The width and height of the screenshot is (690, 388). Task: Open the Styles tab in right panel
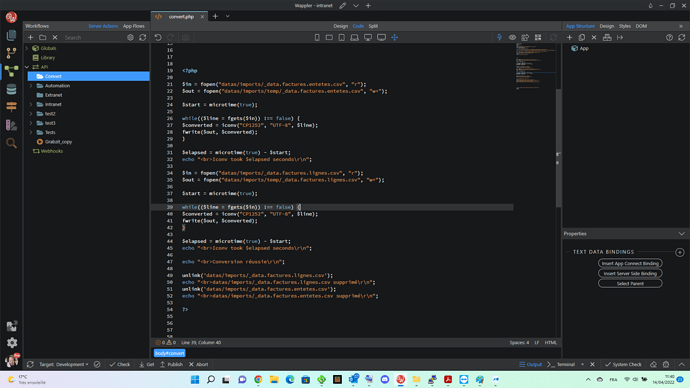coord(624,26)
